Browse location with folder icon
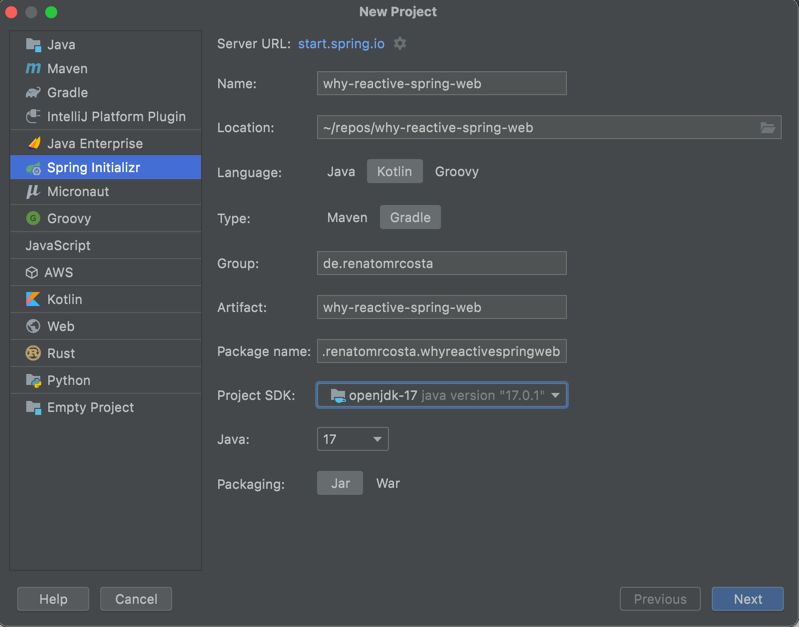 pos(767,128)
